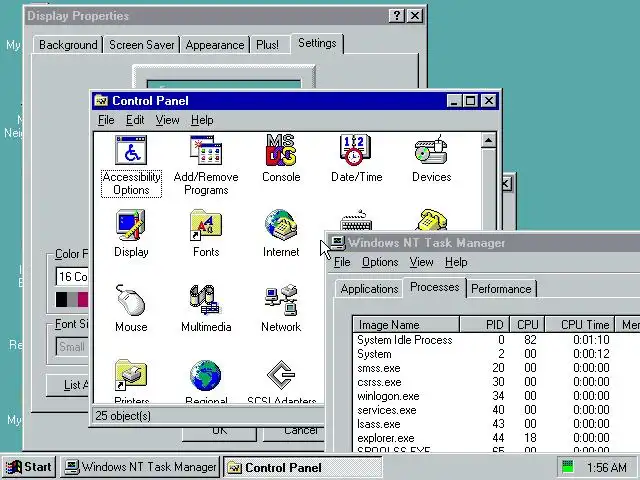
Task: Click the Task Manager title bar icon
Action: pos(337,242)
